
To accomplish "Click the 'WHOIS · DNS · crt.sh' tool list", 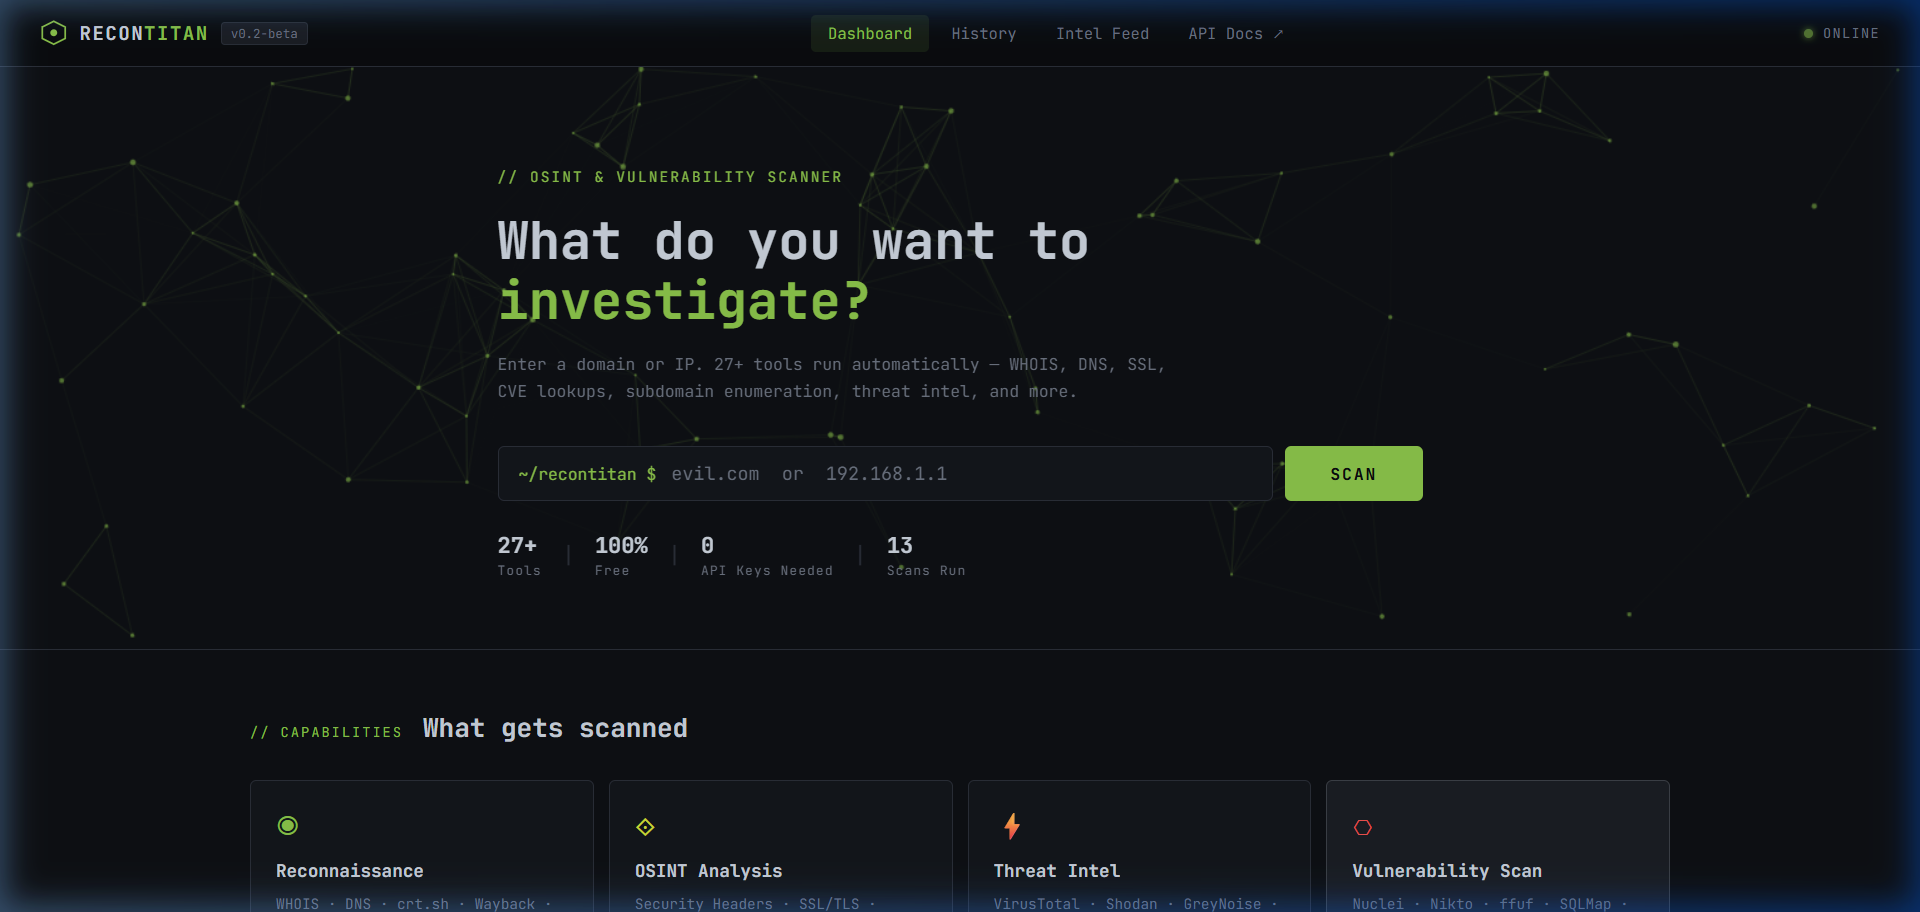I will [414, 903].
